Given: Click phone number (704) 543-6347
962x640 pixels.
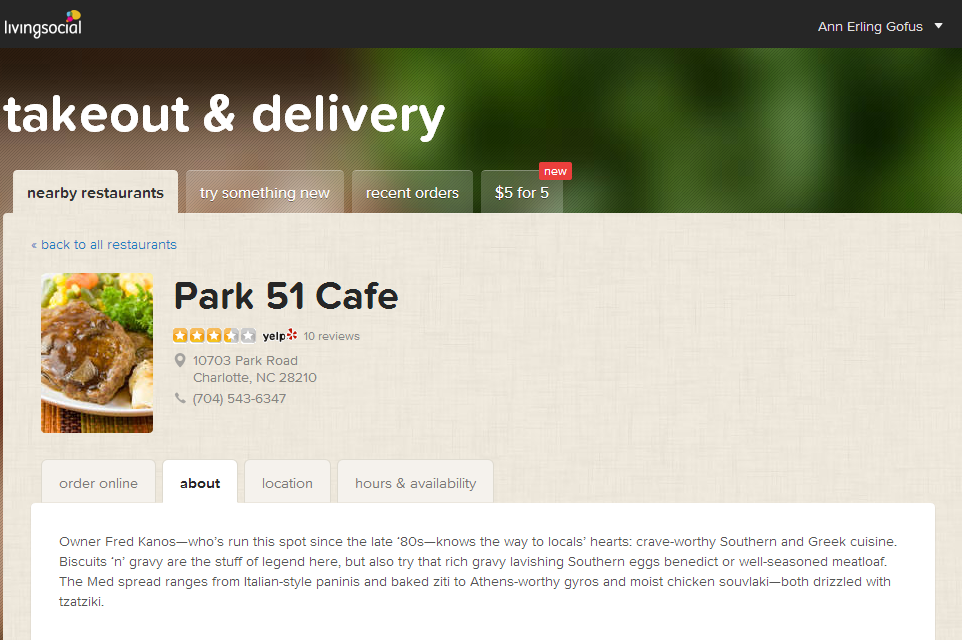Looking at the screenshot, I should [x=239, y=398].
